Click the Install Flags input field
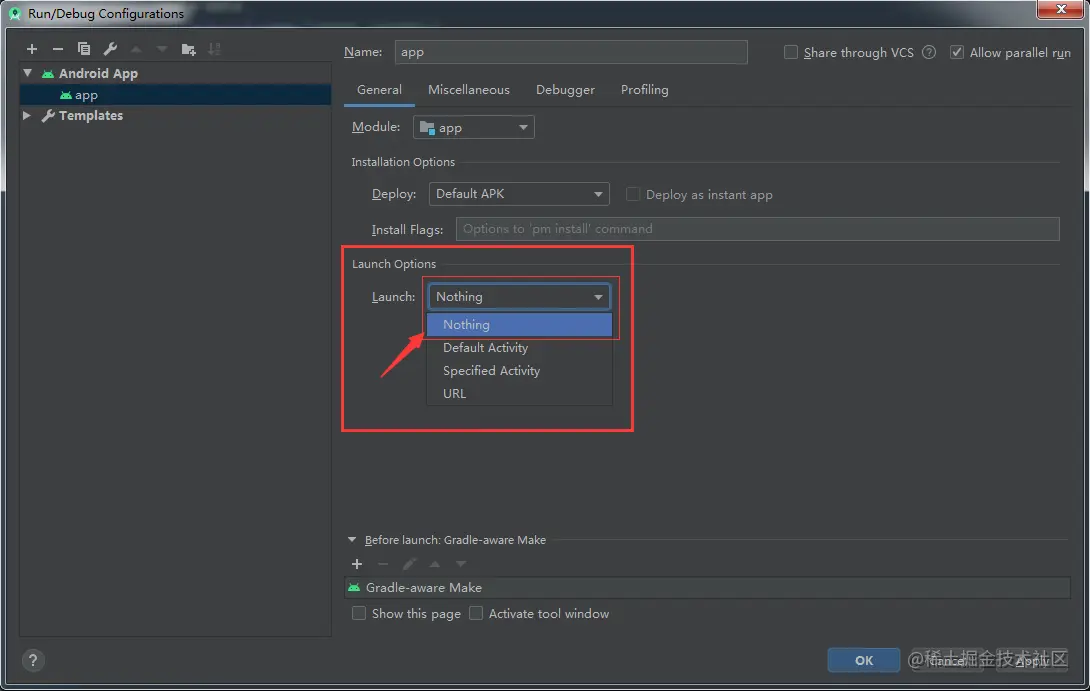 pyautogui.click(x=757, y=229)
